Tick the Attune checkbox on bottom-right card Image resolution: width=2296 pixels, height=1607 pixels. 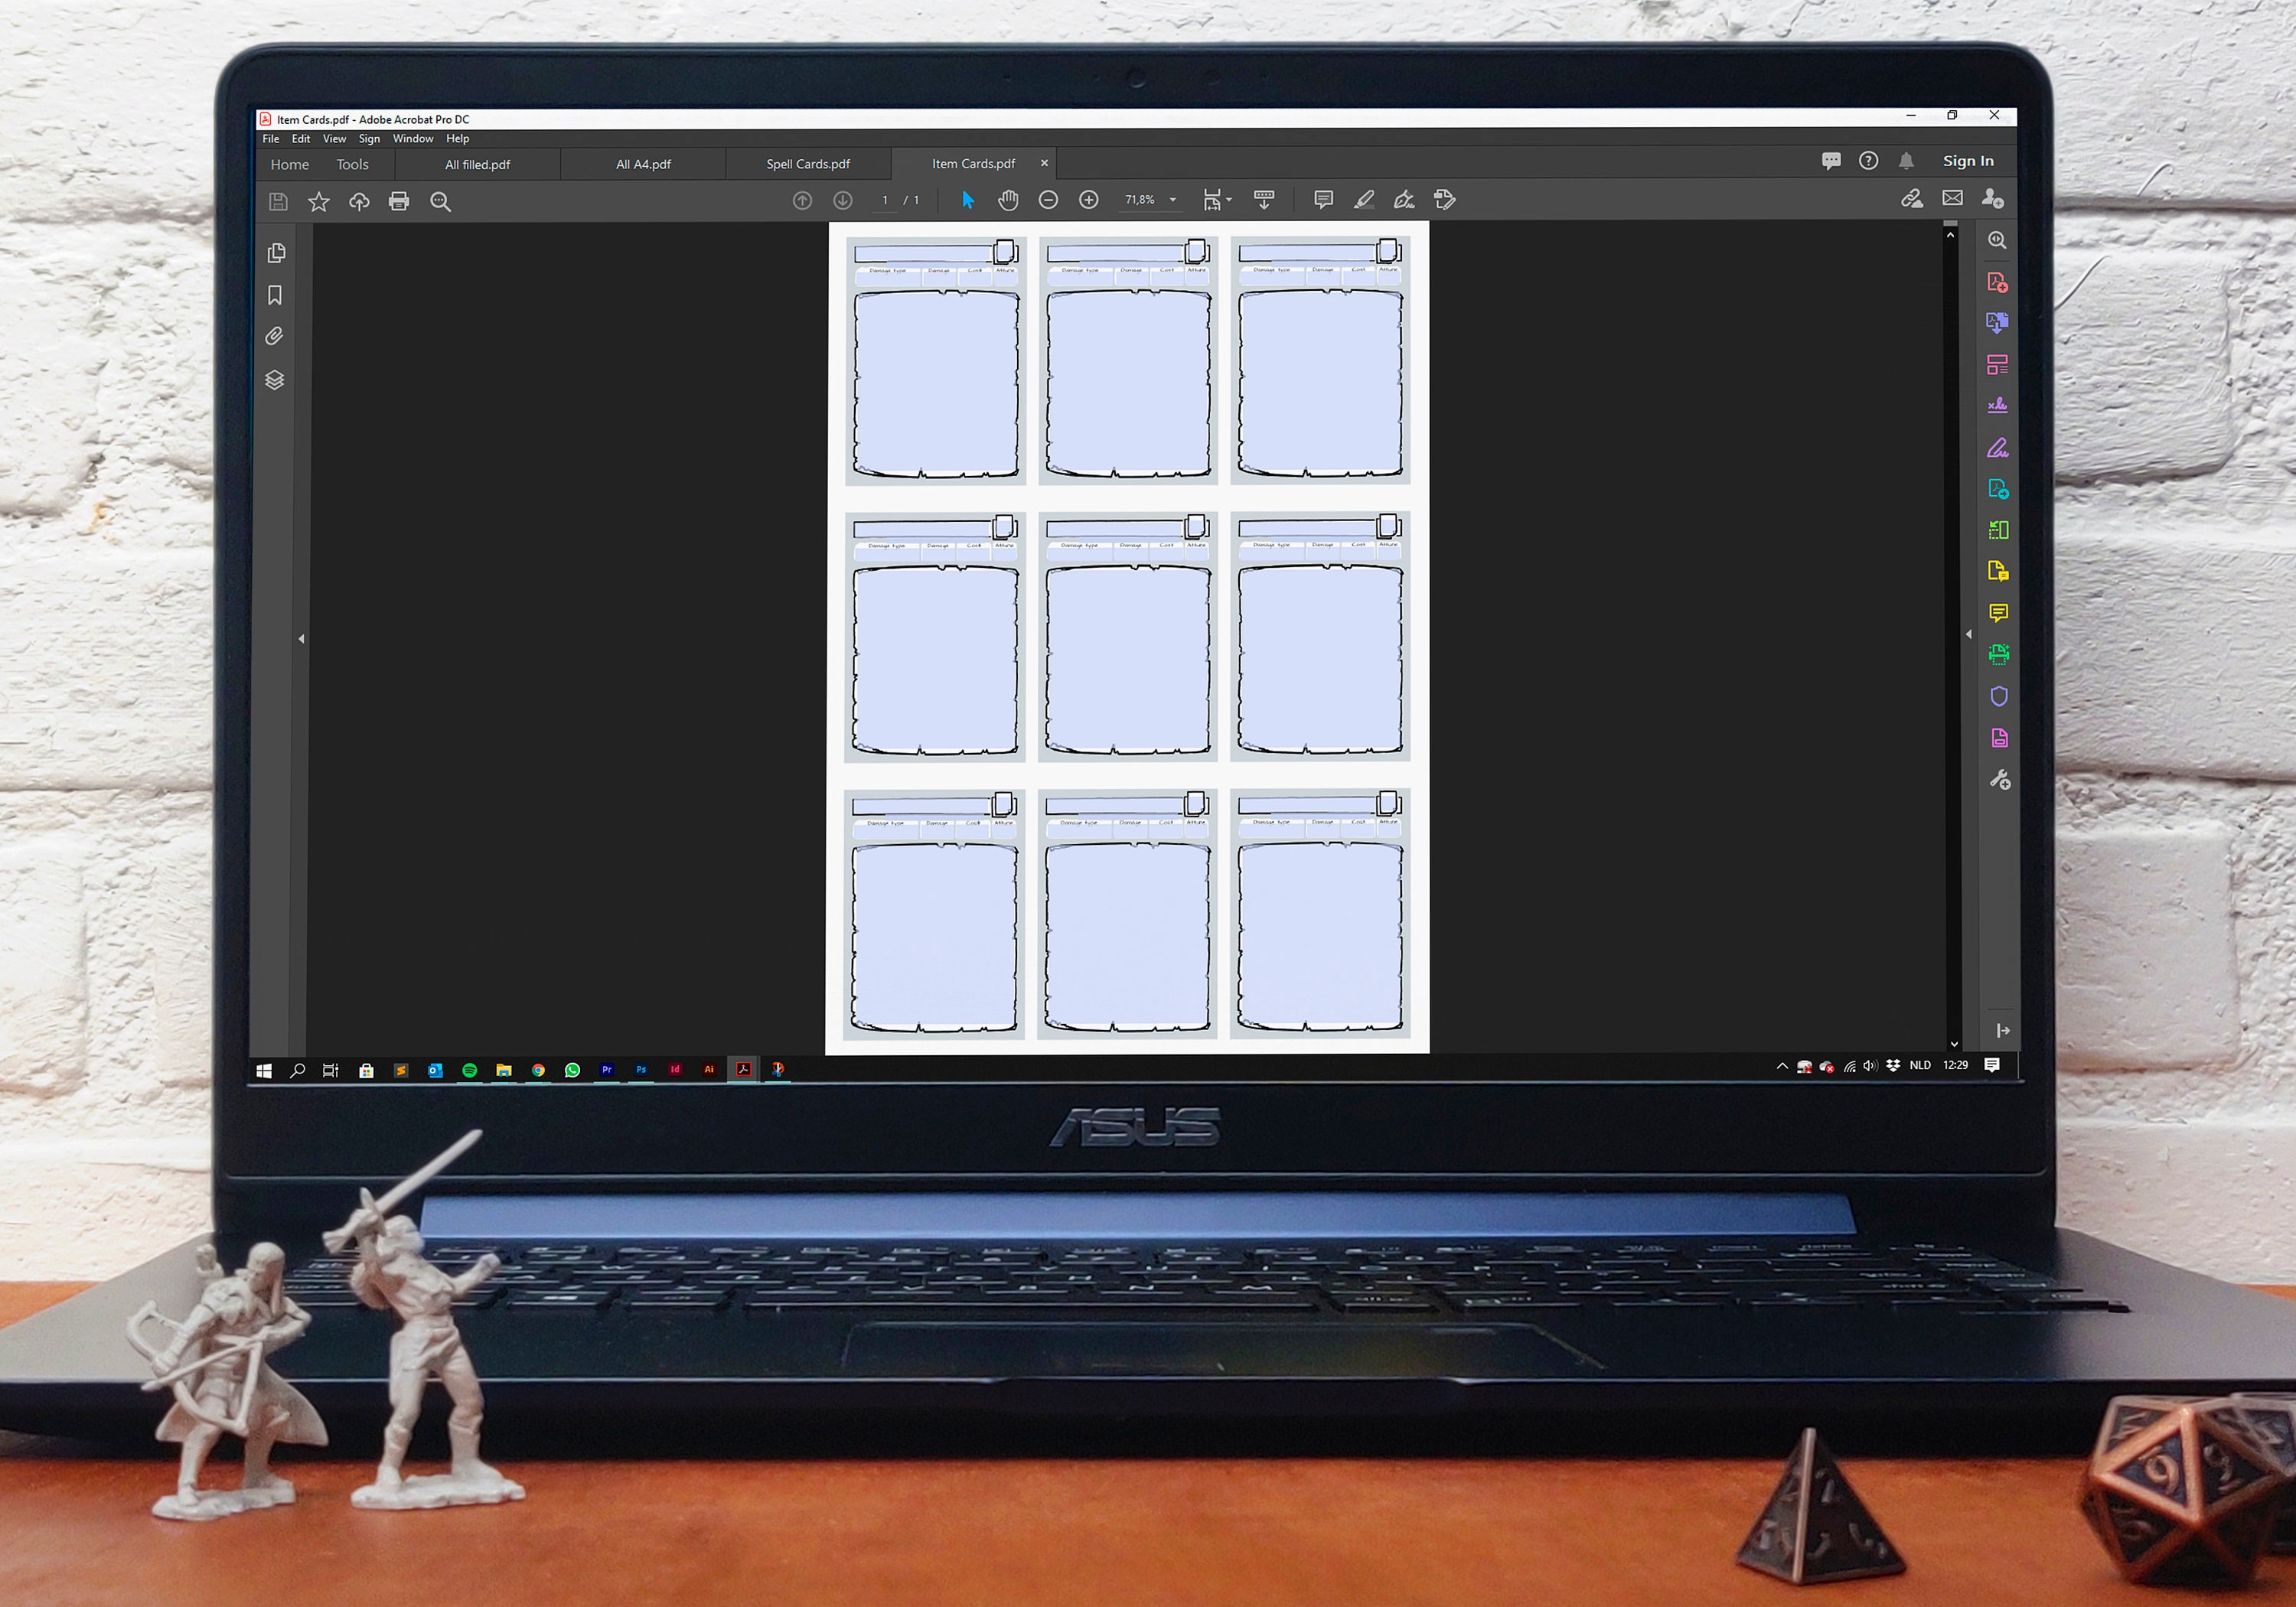click(x=1389, y=802)
